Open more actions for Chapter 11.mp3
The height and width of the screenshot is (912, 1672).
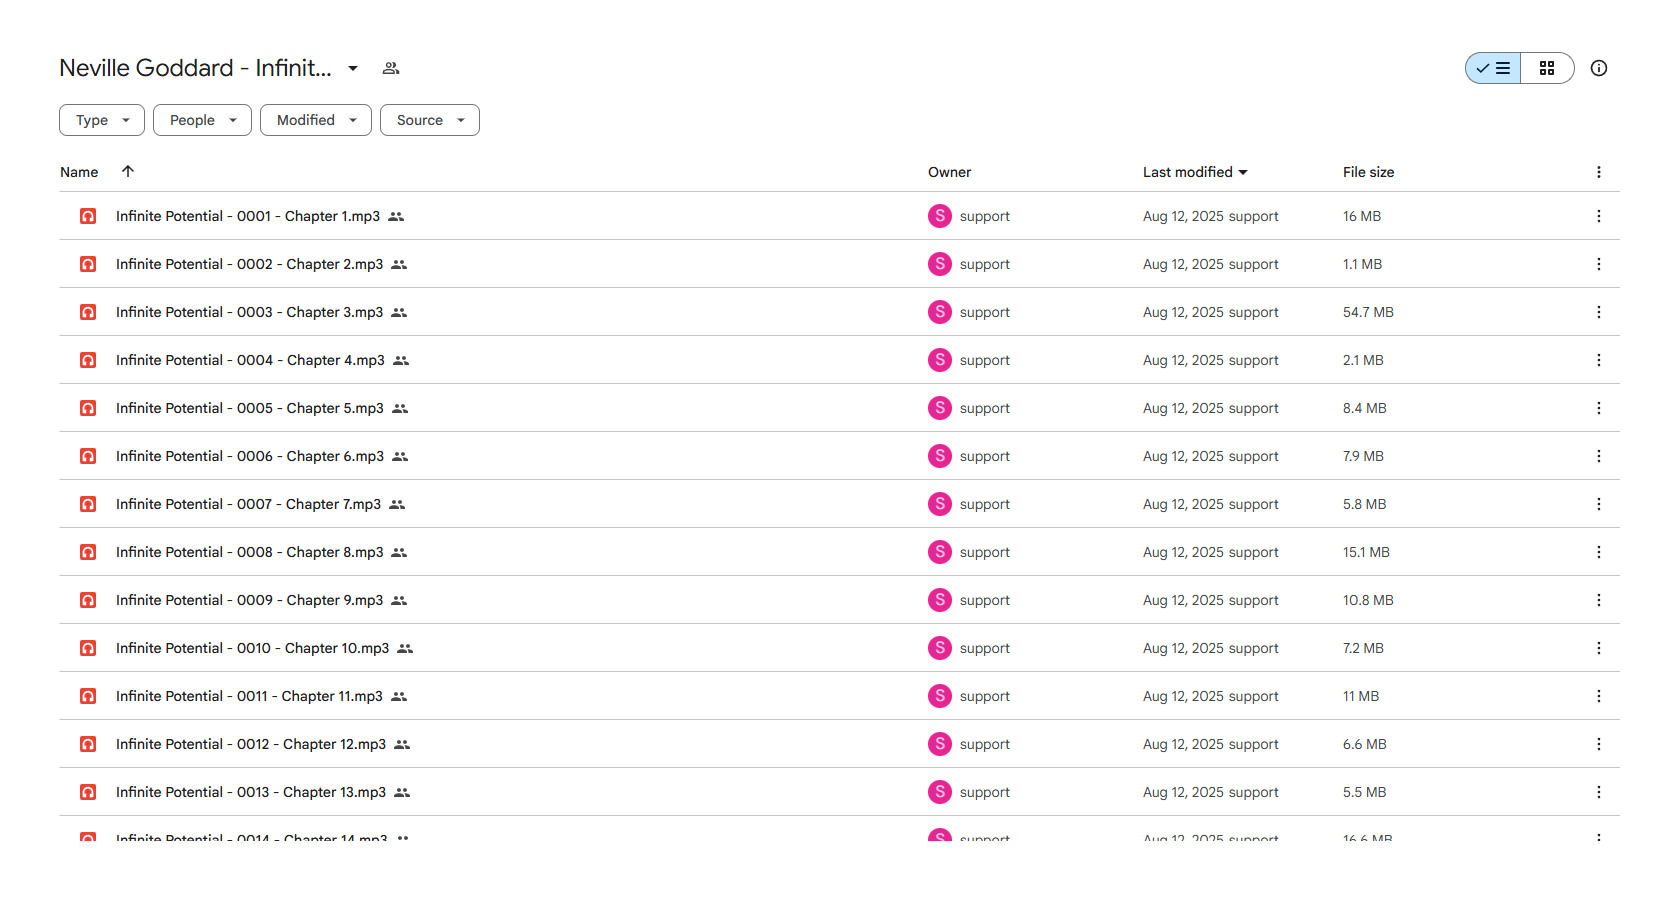[1599, 696]
